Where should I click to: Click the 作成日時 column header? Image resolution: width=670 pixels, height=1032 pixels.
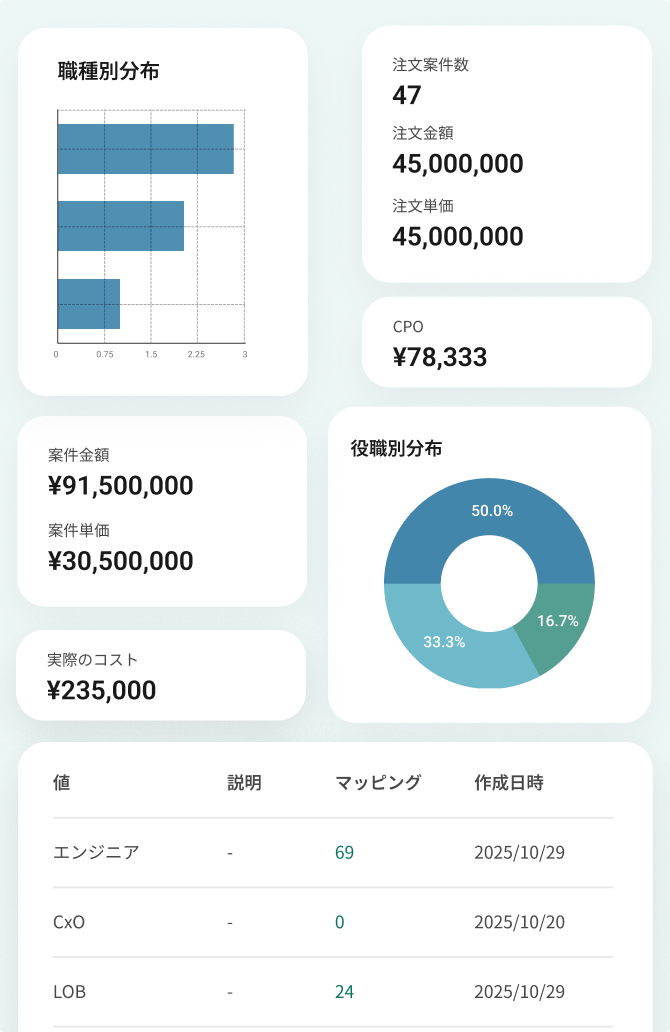[x=509, y=783]
